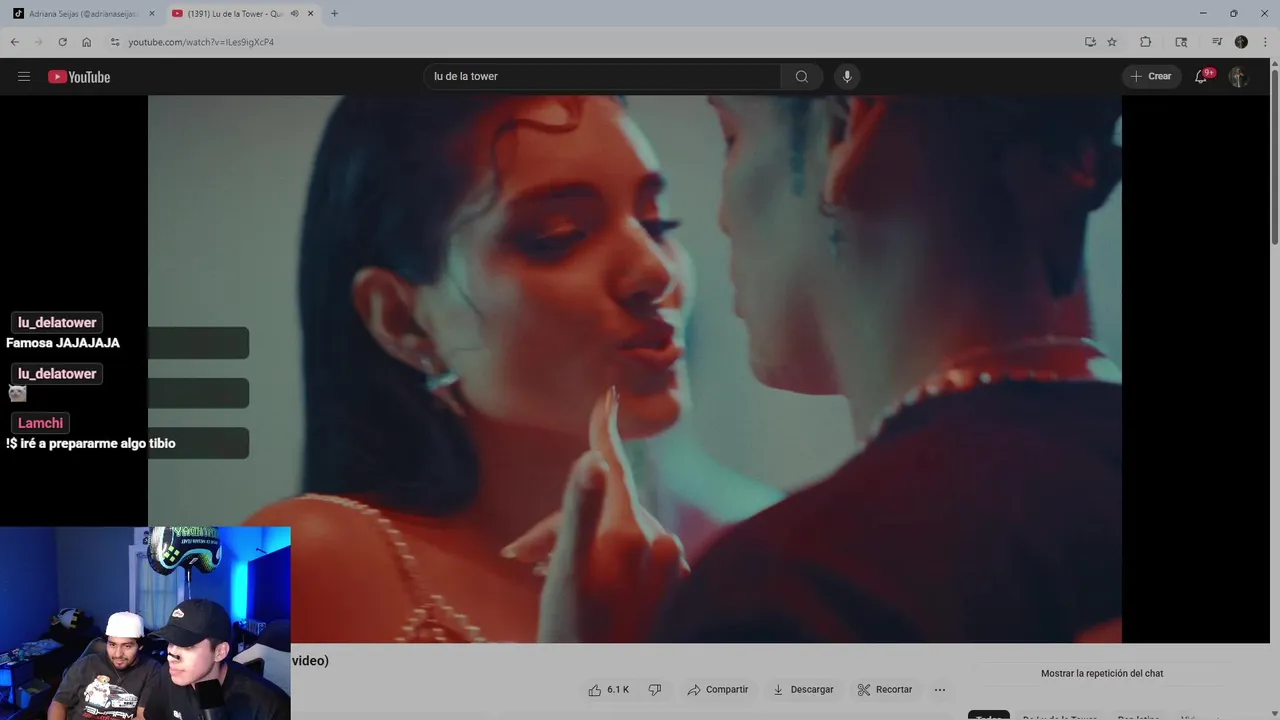Screen dimensions: 1280x720
Task: View site information icon in address bar
Action: [x=115, y=42]
